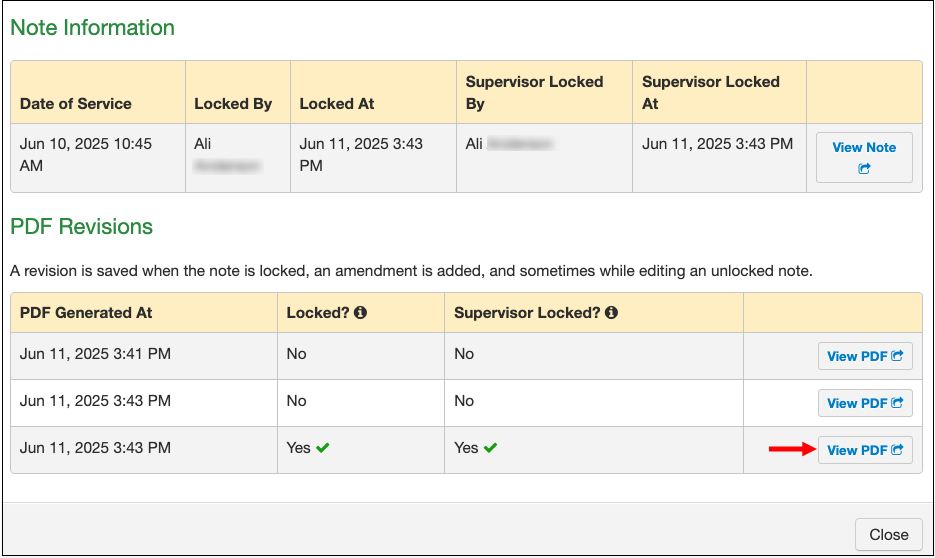The width and height of the screenshot is (935, 558).
Task: Click the Locked At column header
Action: (337, 104)
